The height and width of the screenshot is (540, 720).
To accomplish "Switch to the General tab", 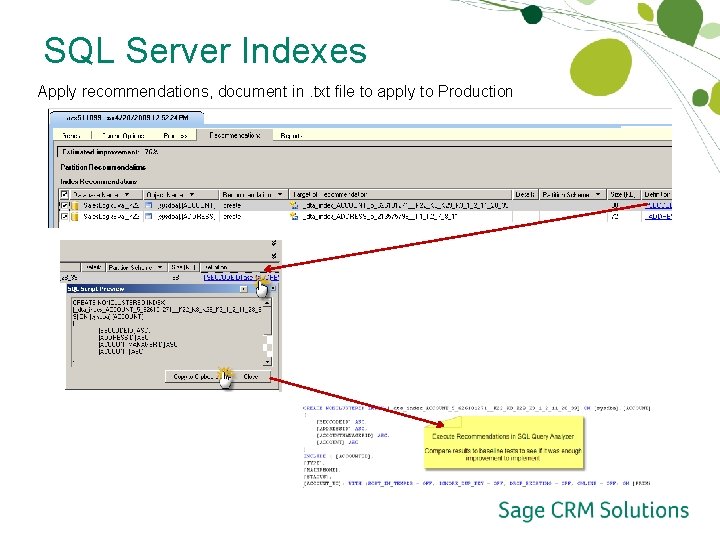I will point(71,136).
